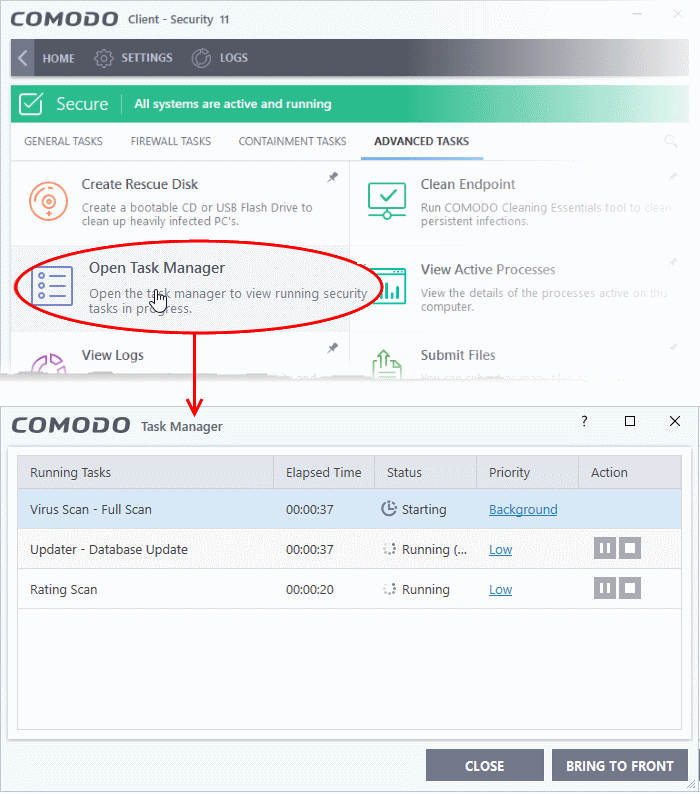Viewport: 700px width, 794px height.
Task: Click the Create Rescue Disk icon
Action: point(49,202)
